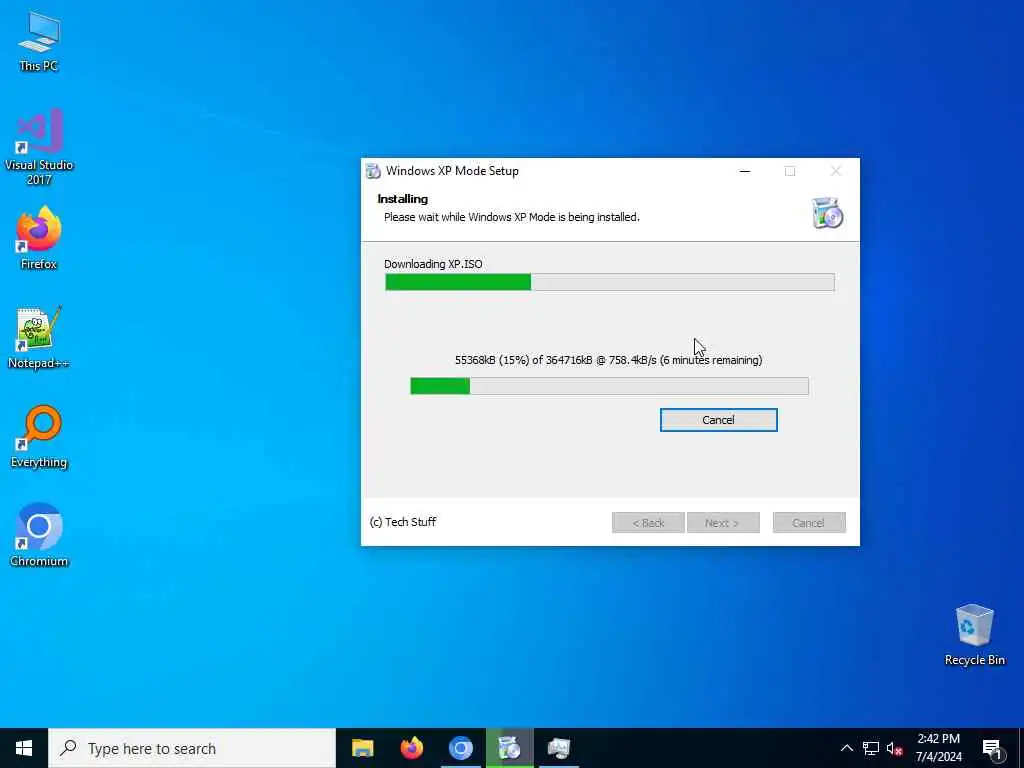The height and width of the screenshot is (768, 1024).
Task: Switch to Chromium in the taskbar
Action: click(460, 748)
